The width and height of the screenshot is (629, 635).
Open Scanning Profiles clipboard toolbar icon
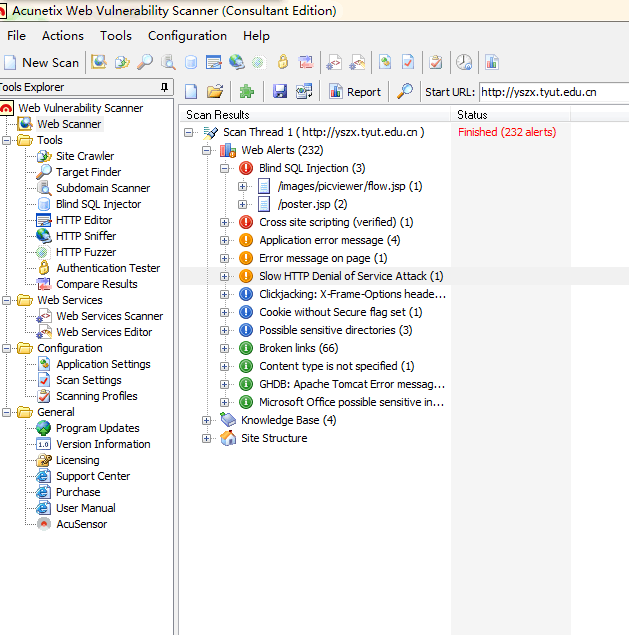pyautogui.click(x=436, y=62)
